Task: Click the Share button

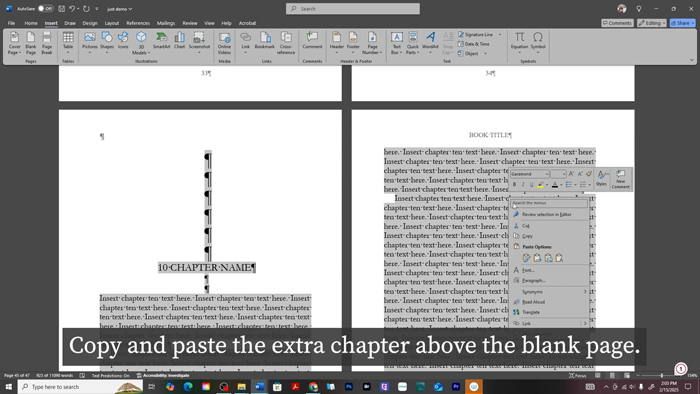Action: (x=682, y=23)
